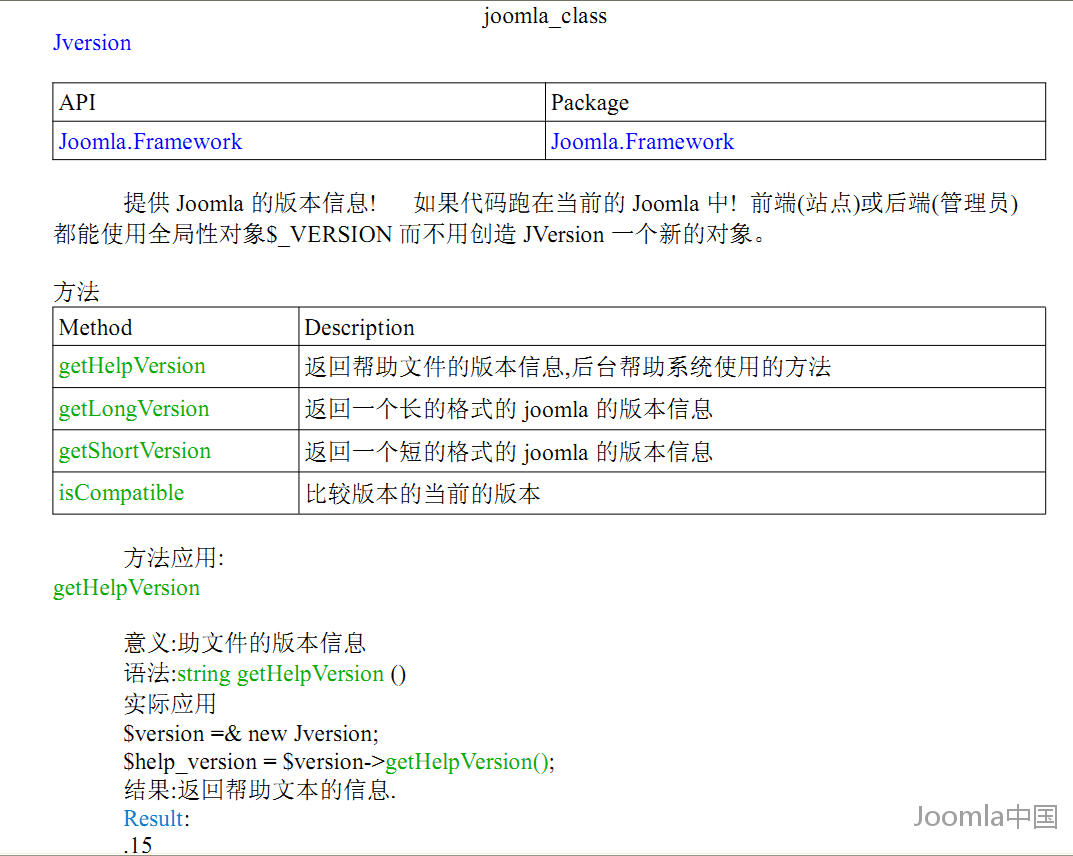Click the API table header cell
The width and height of the screenshot is (1073, 856).
click(299, 103)
